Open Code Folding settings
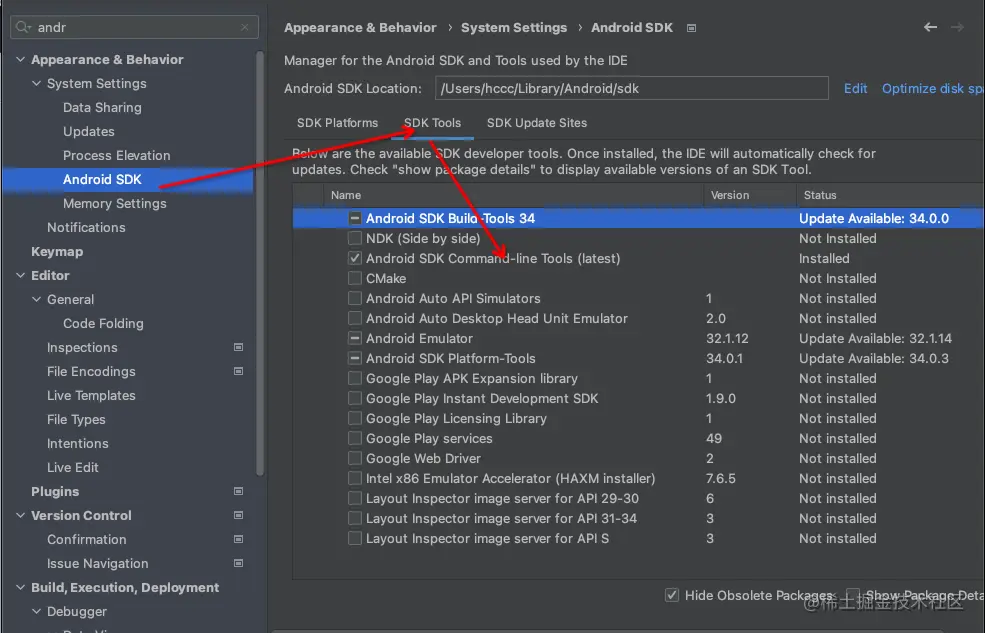This screenshot has width=985, height=633. 103,323
